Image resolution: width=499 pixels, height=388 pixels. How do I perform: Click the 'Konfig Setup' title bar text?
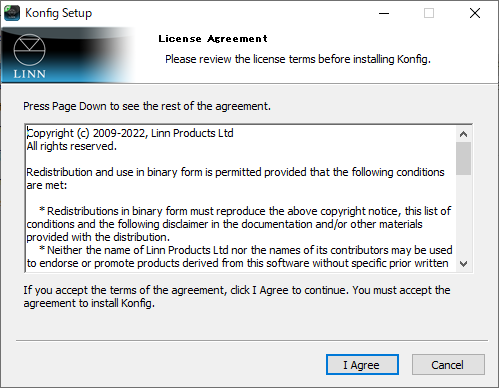(x=59, y=13)
